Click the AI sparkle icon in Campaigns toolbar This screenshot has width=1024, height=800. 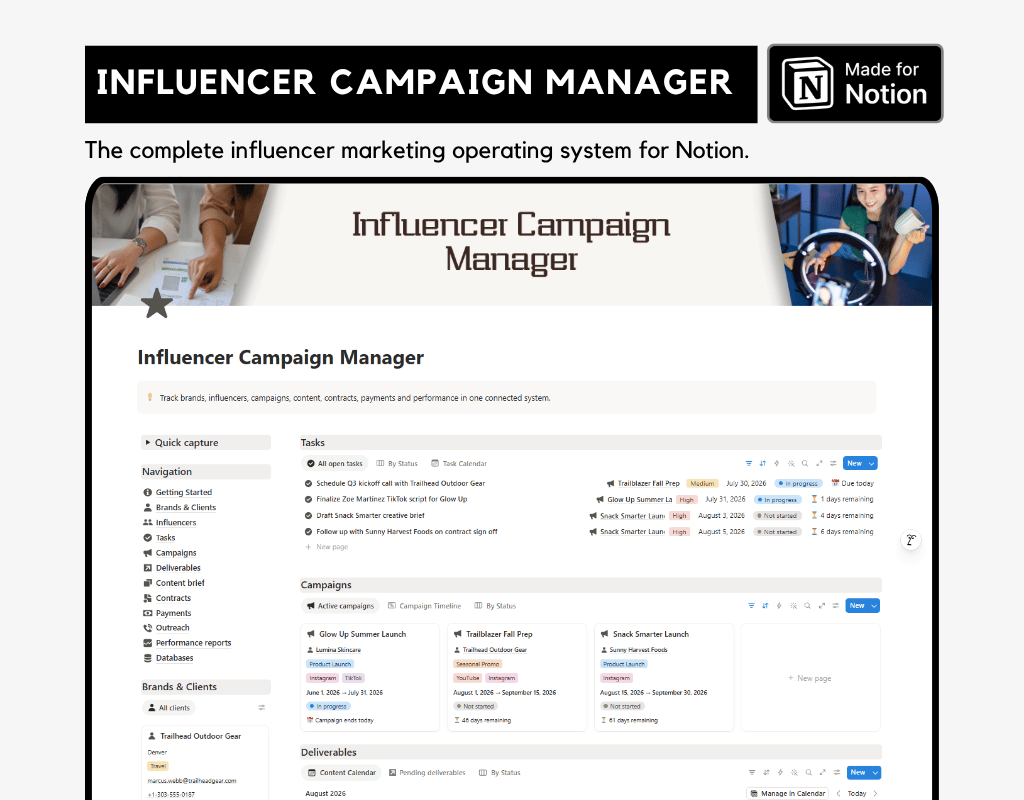[x=793, y=606]
